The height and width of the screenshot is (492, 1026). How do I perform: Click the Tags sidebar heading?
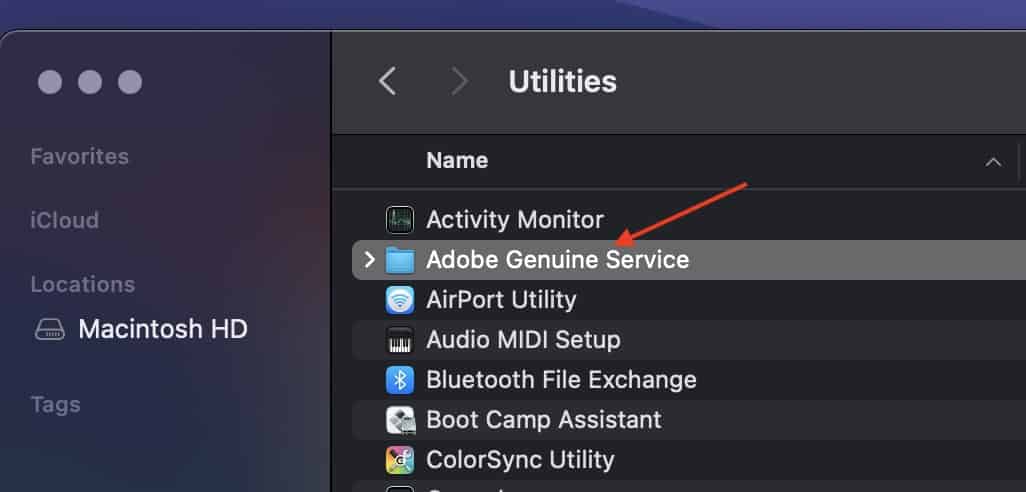click(55, 405)
